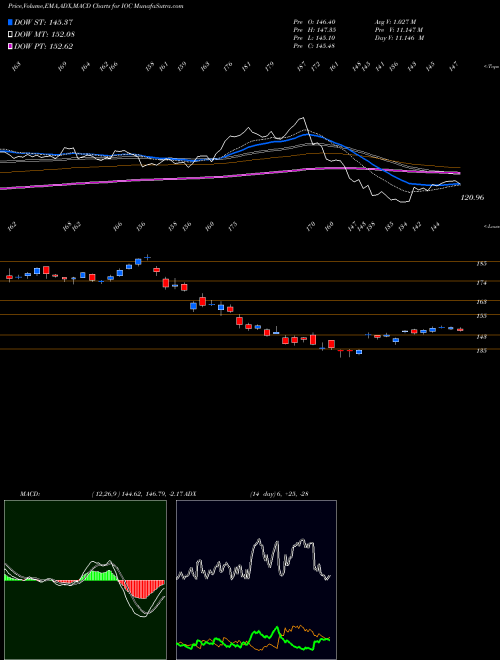The height and width of the screenshot is (660, 500).
Task: Click the magenta DOW PT legend swatch
Action: pos(10,46)
